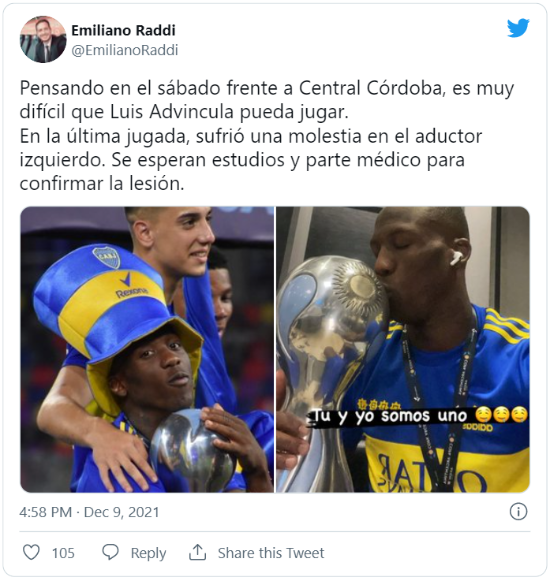Open Emiliano Raddi's profile avatar

(x=43, y=39)
